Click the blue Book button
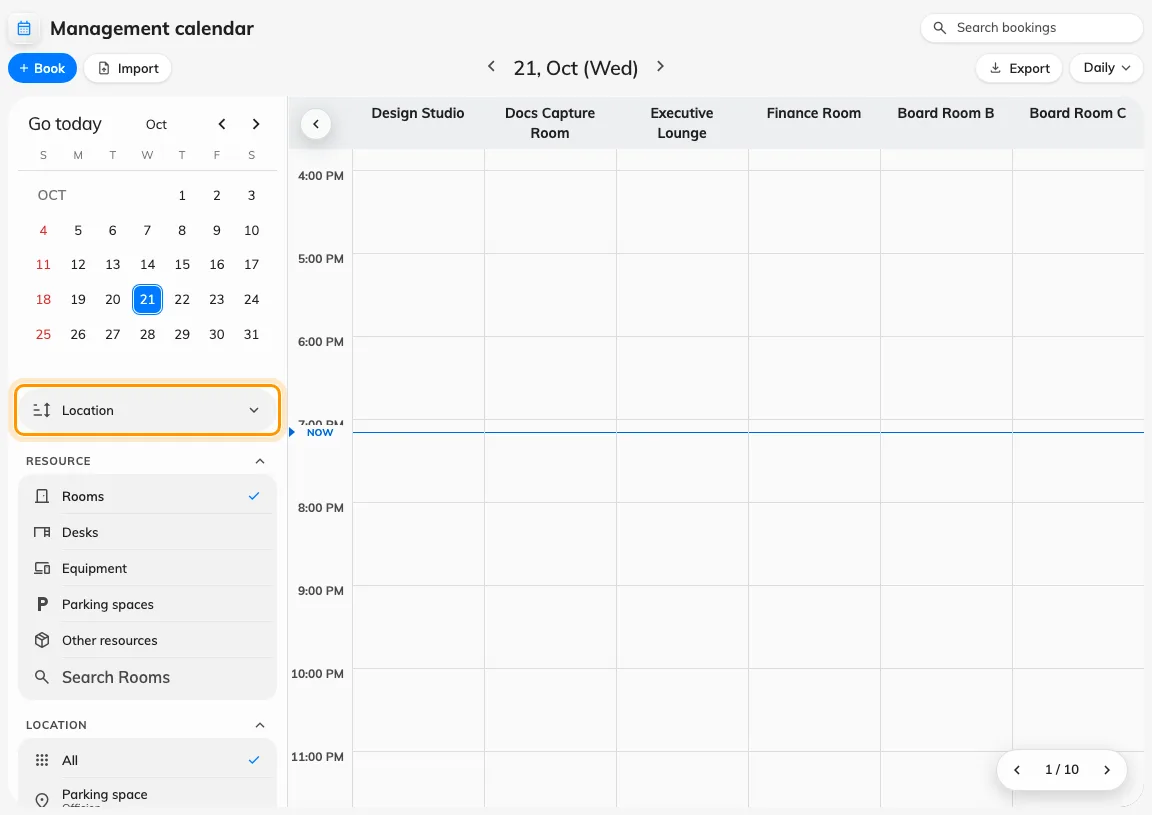The width and height of the screenshot is (1152, 815). pyautogui.click(x=43, y=68)
